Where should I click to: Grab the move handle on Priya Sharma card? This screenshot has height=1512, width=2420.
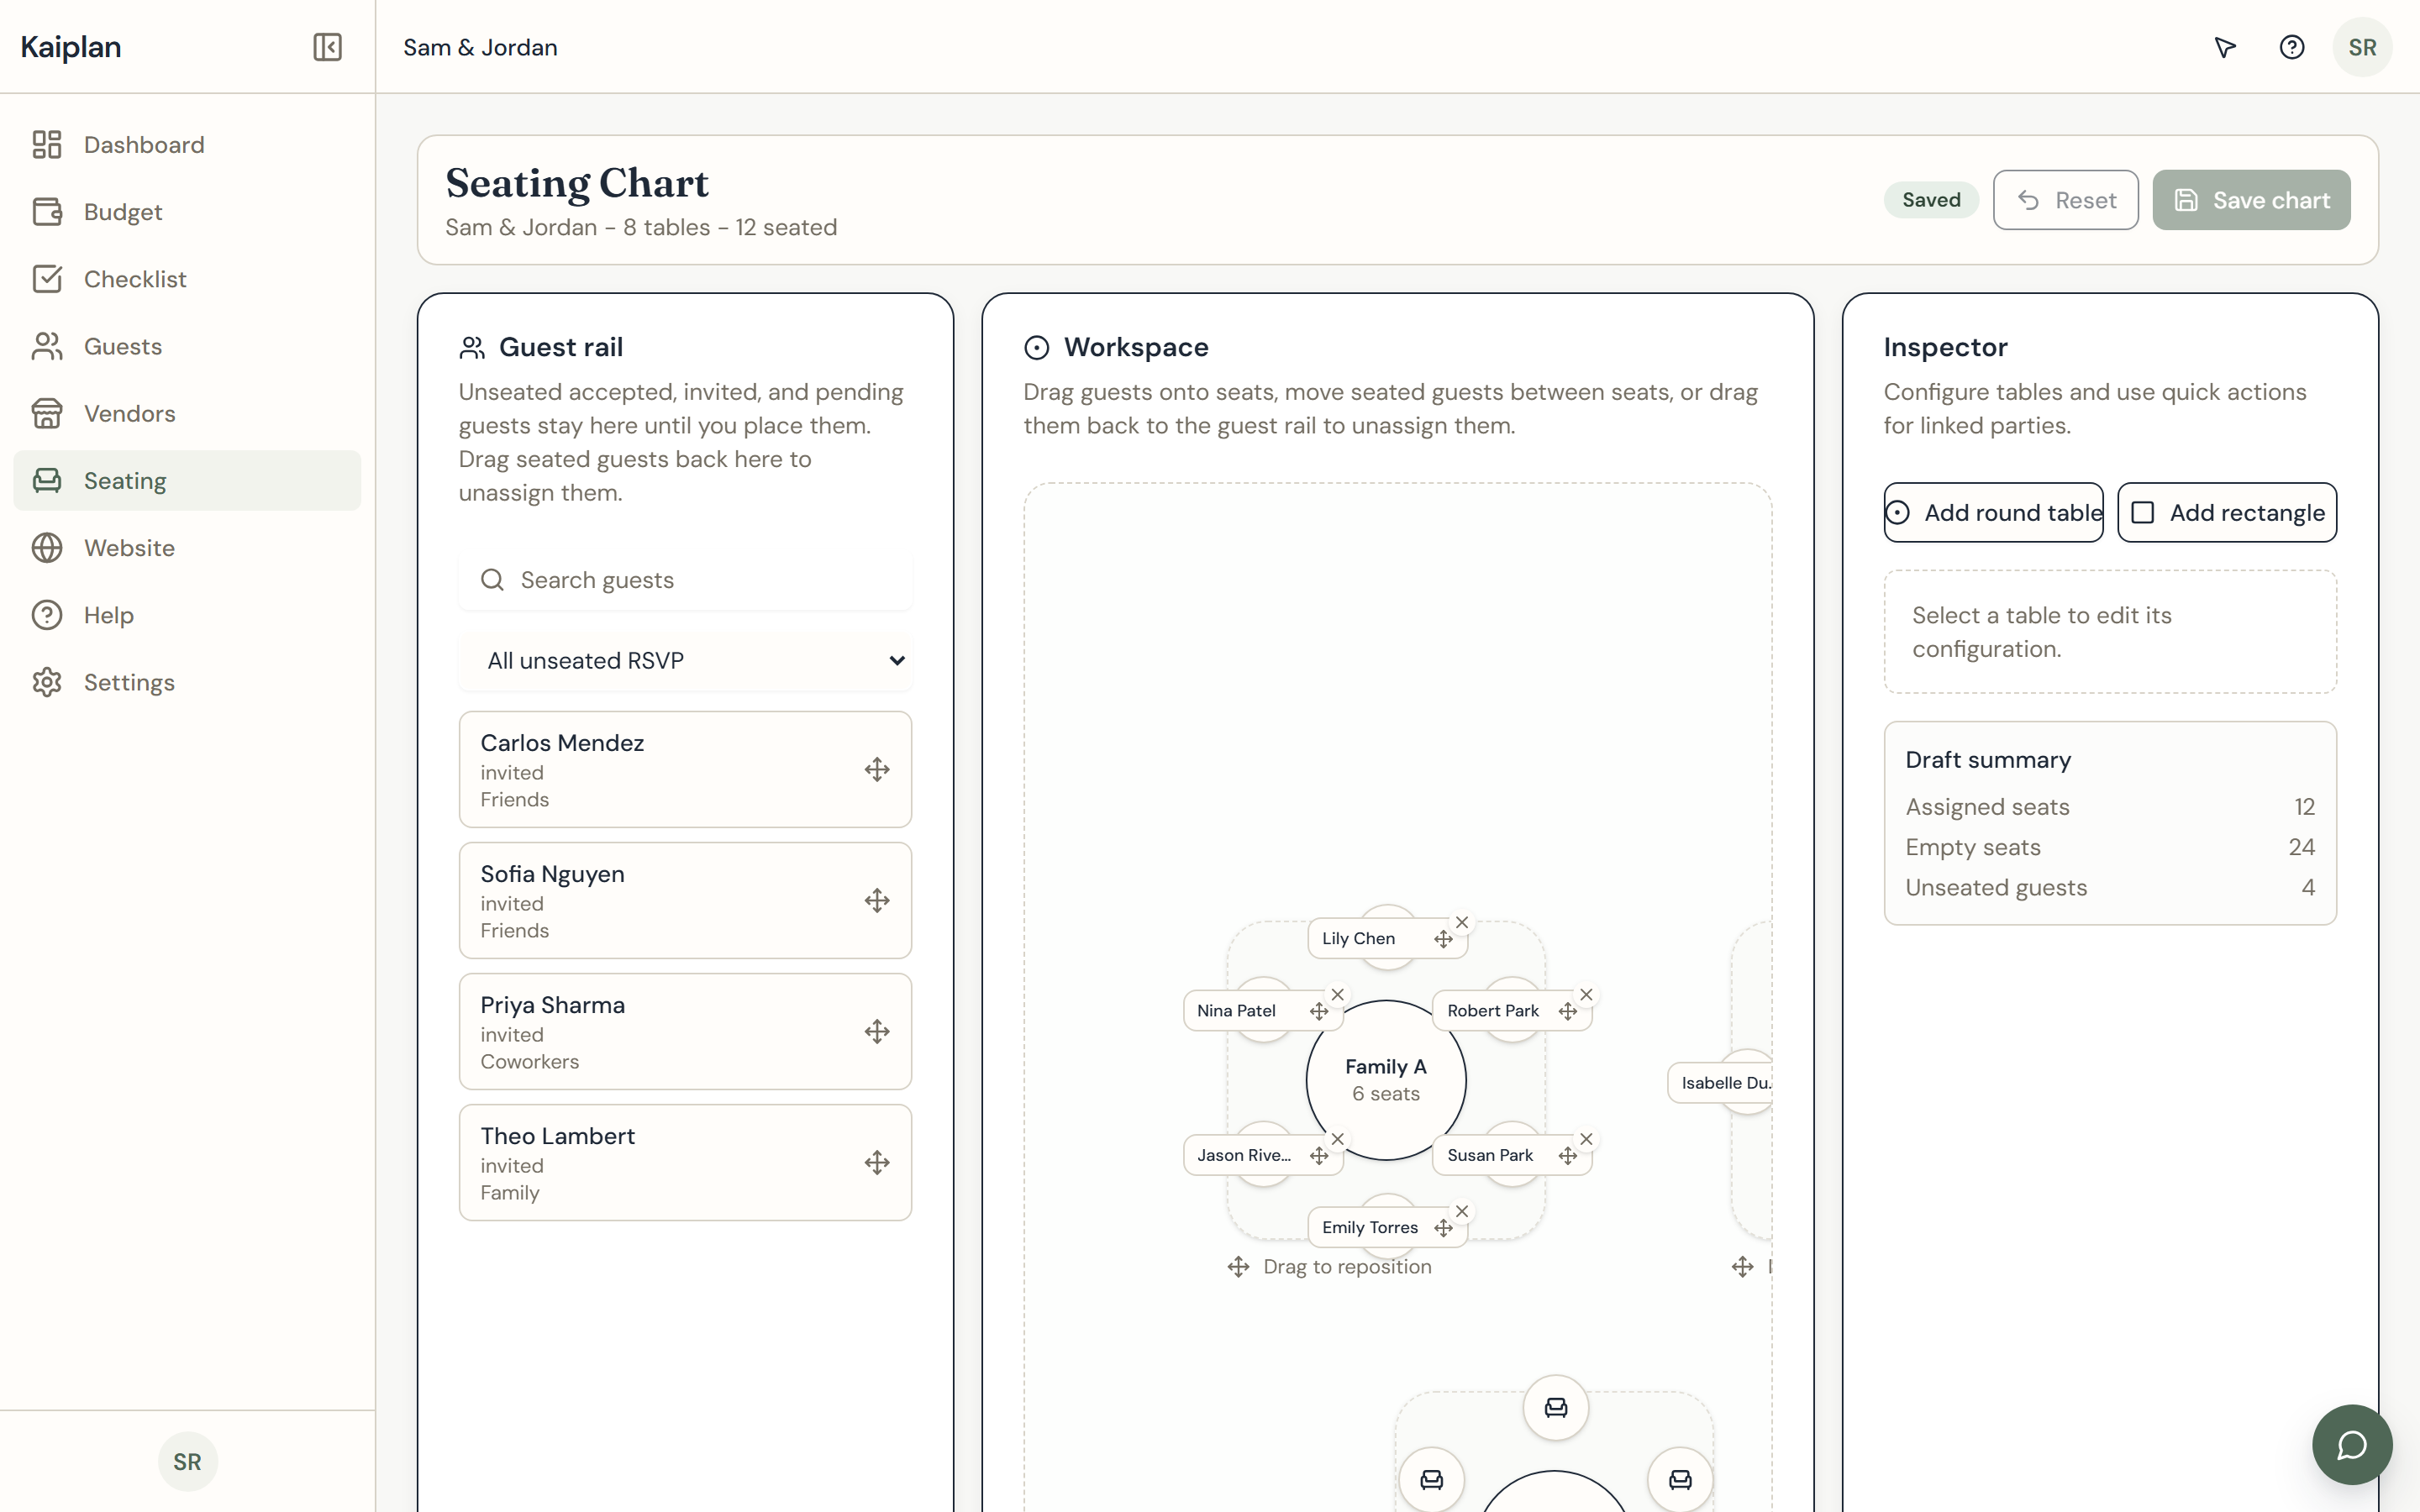coord(877,1031)
